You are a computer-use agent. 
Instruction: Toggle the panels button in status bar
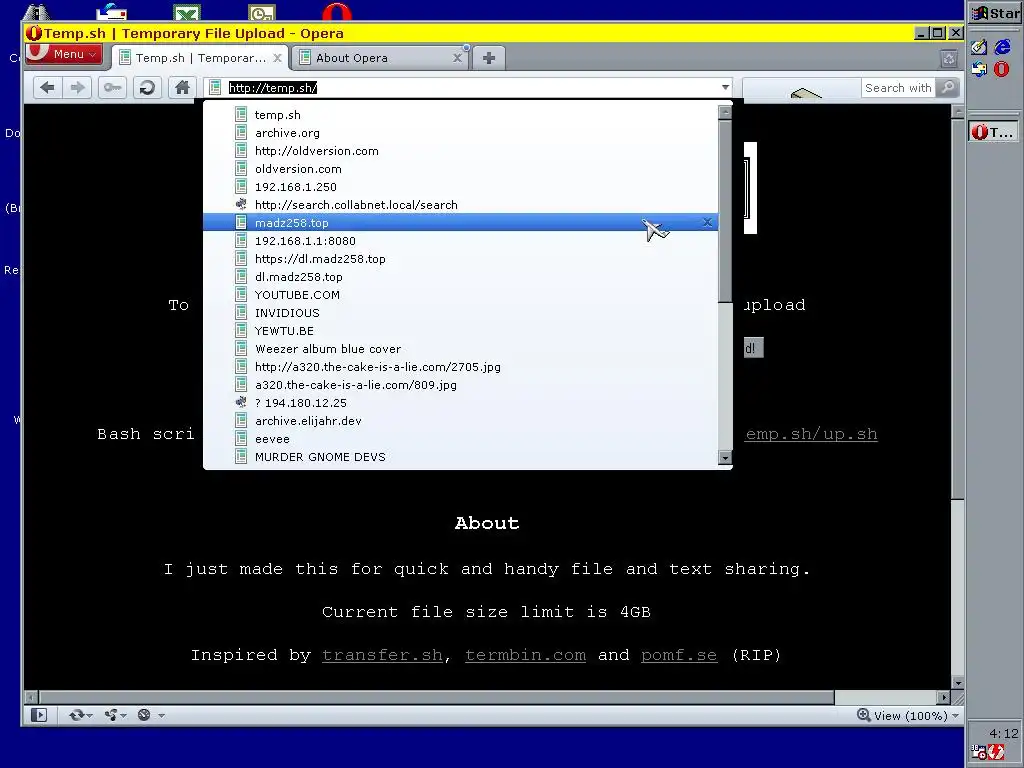(x=39, y=715)
